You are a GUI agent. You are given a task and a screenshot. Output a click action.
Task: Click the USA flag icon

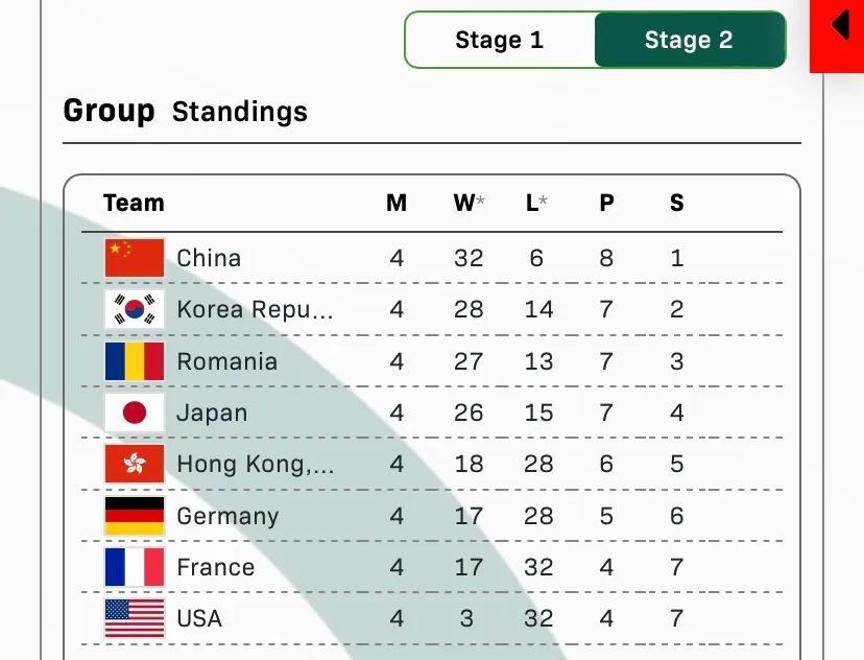pos(134,619)
